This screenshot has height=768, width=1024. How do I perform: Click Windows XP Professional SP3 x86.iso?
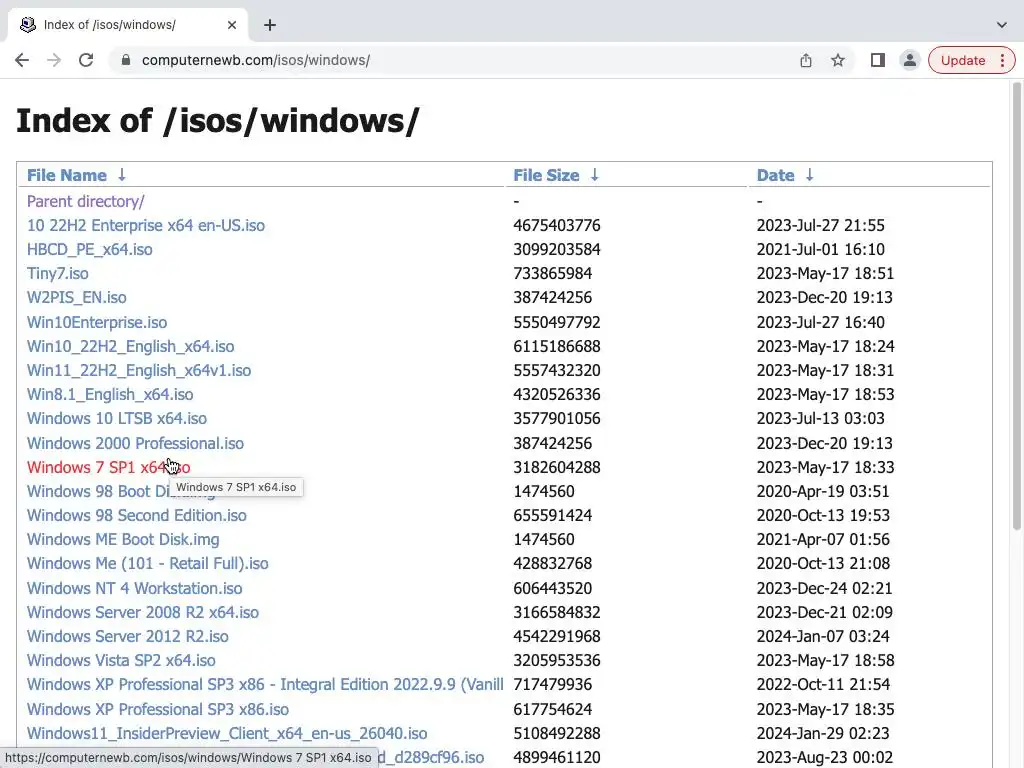pyautogui.click(x=157, y=710)
